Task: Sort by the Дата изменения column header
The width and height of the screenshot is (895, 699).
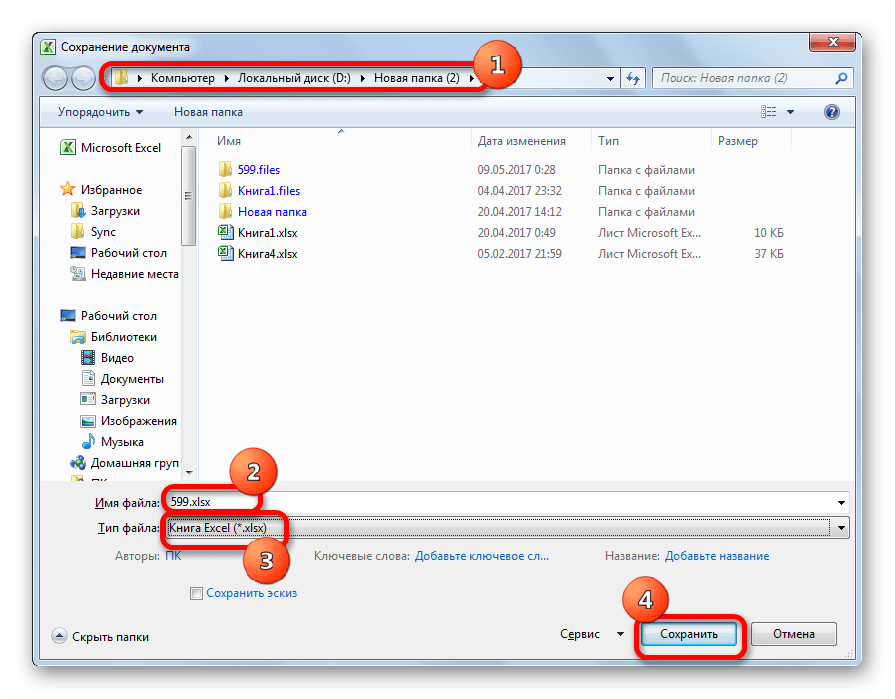Action: 521,141
